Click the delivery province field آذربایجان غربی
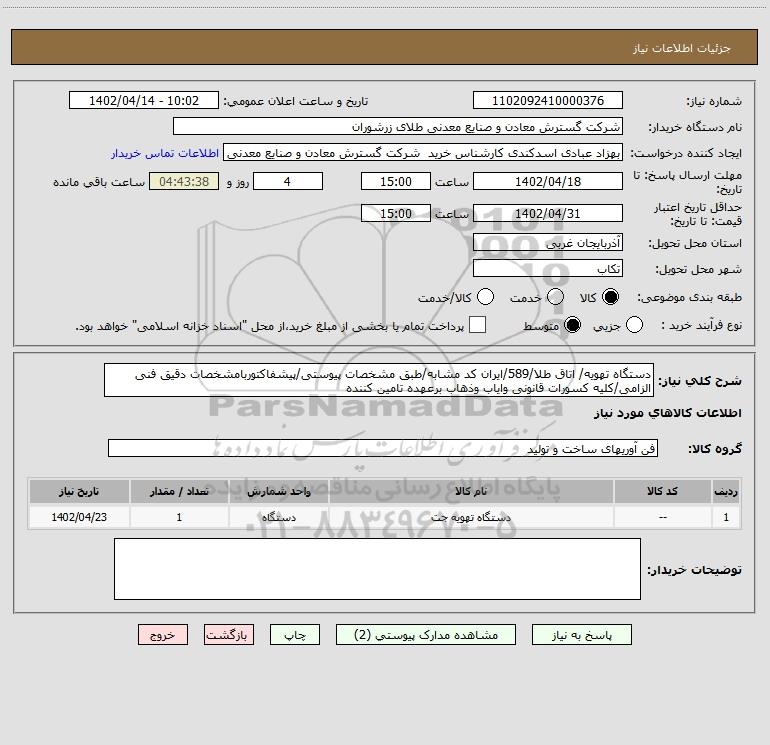 pyautogui.click(x=548, y=242)
